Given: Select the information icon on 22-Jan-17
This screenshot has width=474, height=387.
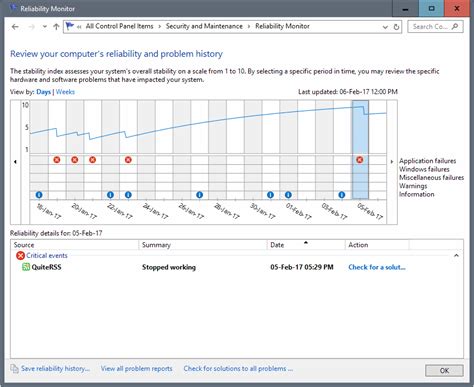Looking at the screenshot, I should (x=110, y=195).
